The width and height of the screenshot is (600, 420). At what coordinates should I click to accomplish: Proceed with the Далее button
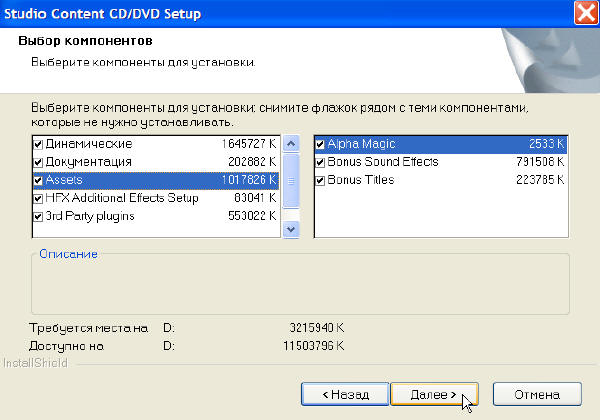(435, 394)
